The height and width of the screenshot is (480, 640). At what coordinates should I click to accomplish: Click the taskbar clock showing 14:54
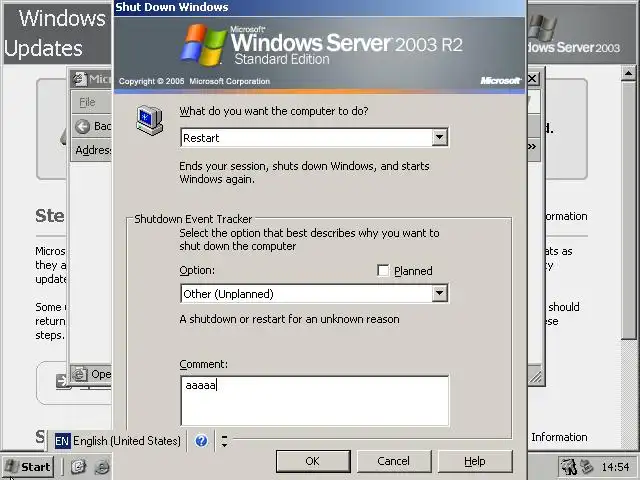pyautogui.click(x=616, y=467)
